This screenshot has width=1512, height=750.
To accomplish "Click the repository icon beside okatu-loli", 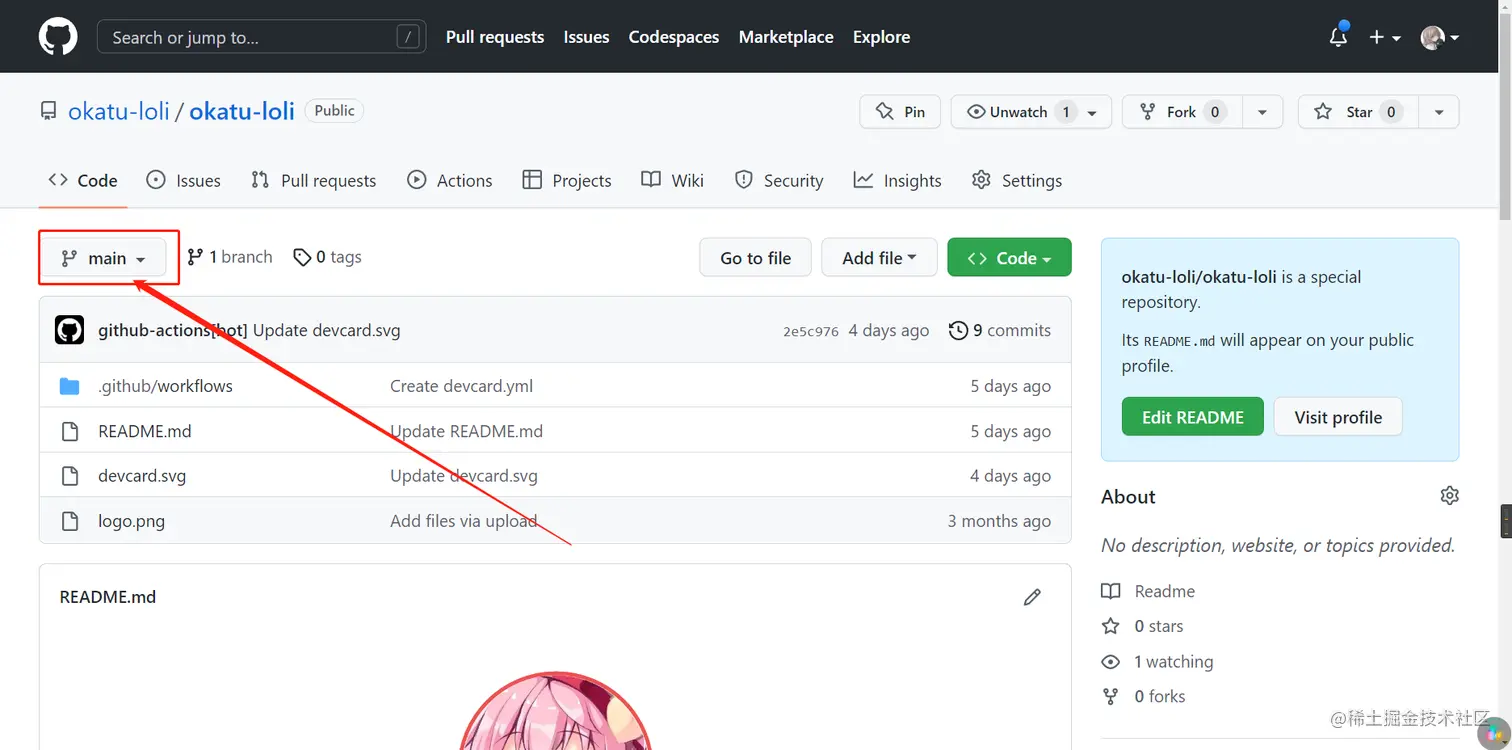I will 48,111.
